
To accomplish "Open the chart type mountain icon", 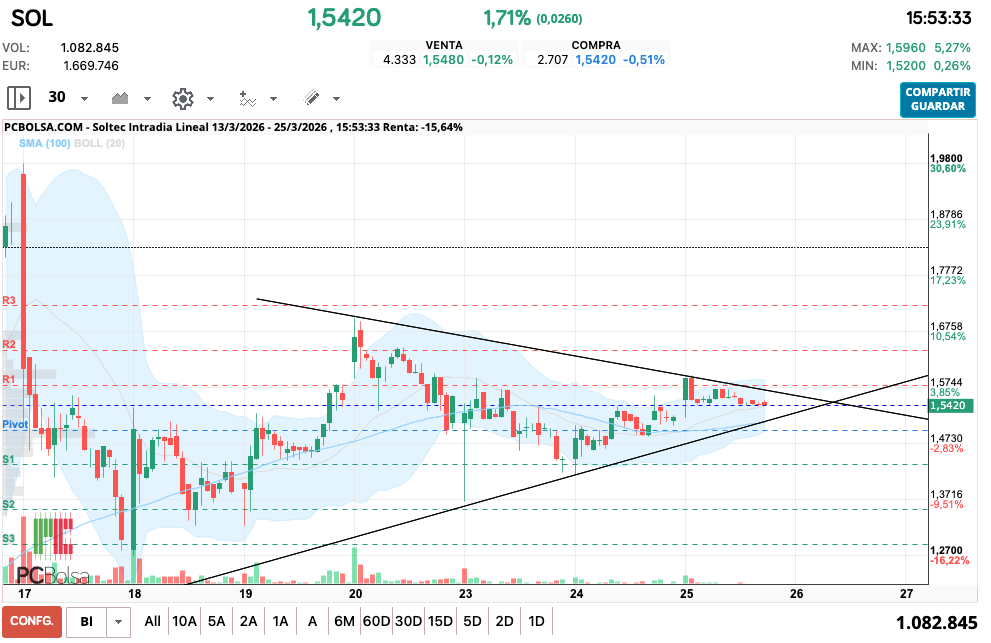I will [121, 98].
